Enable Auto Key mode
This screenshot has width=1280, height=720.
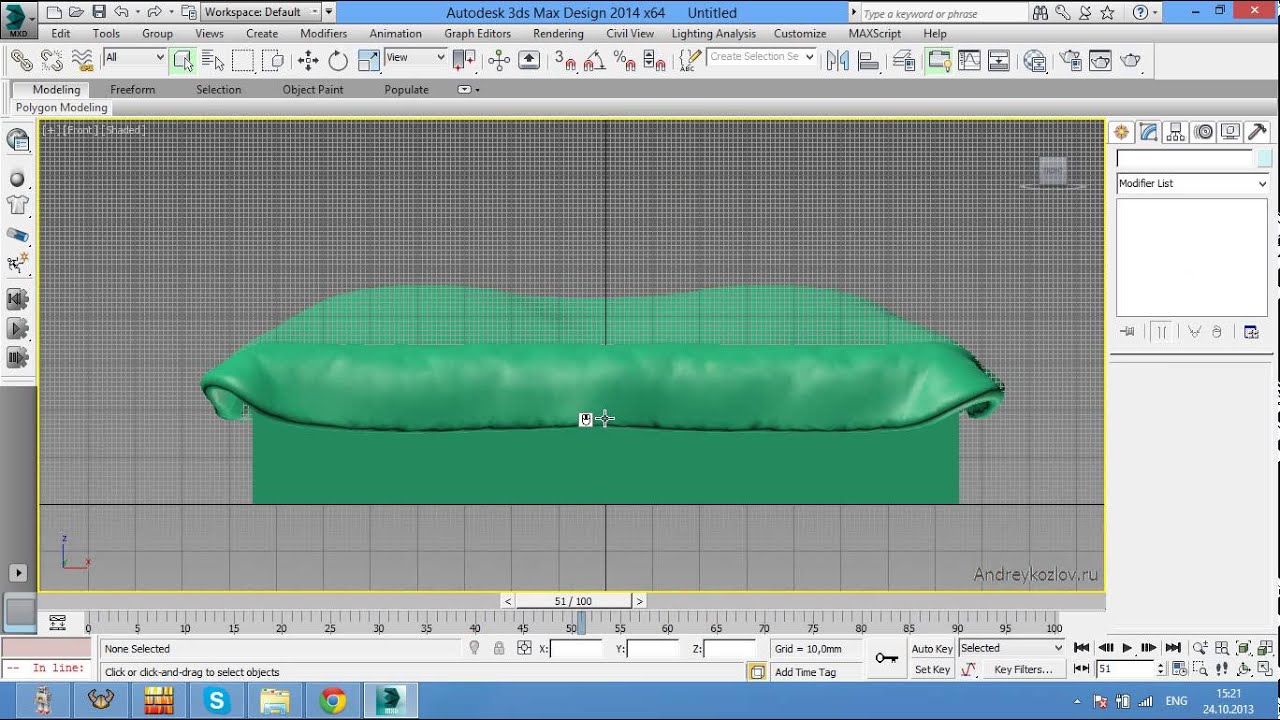pos(932,649)
